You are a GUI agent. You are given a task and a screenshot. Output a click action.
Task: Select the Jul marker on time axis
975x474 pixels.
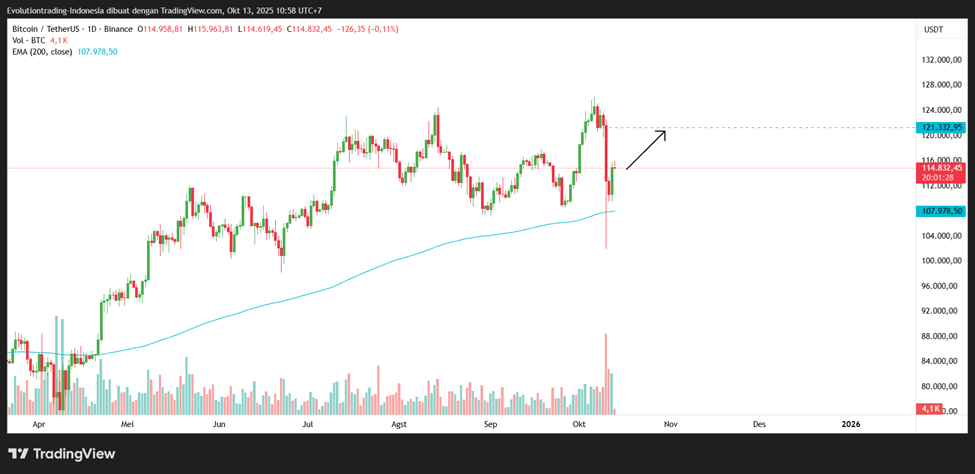click(309, 424)
